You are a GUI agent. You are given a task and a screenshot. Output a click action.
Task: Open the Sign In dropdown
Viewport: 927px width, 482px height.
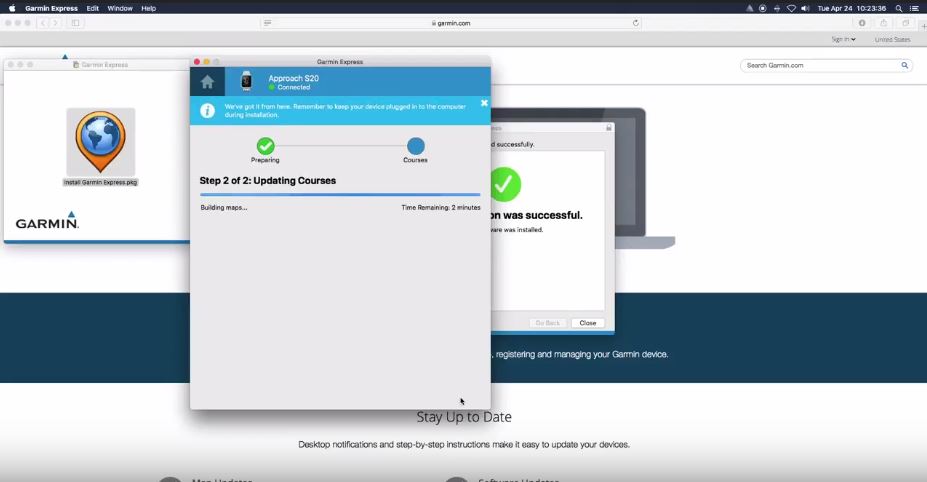[x=844, y=40]
